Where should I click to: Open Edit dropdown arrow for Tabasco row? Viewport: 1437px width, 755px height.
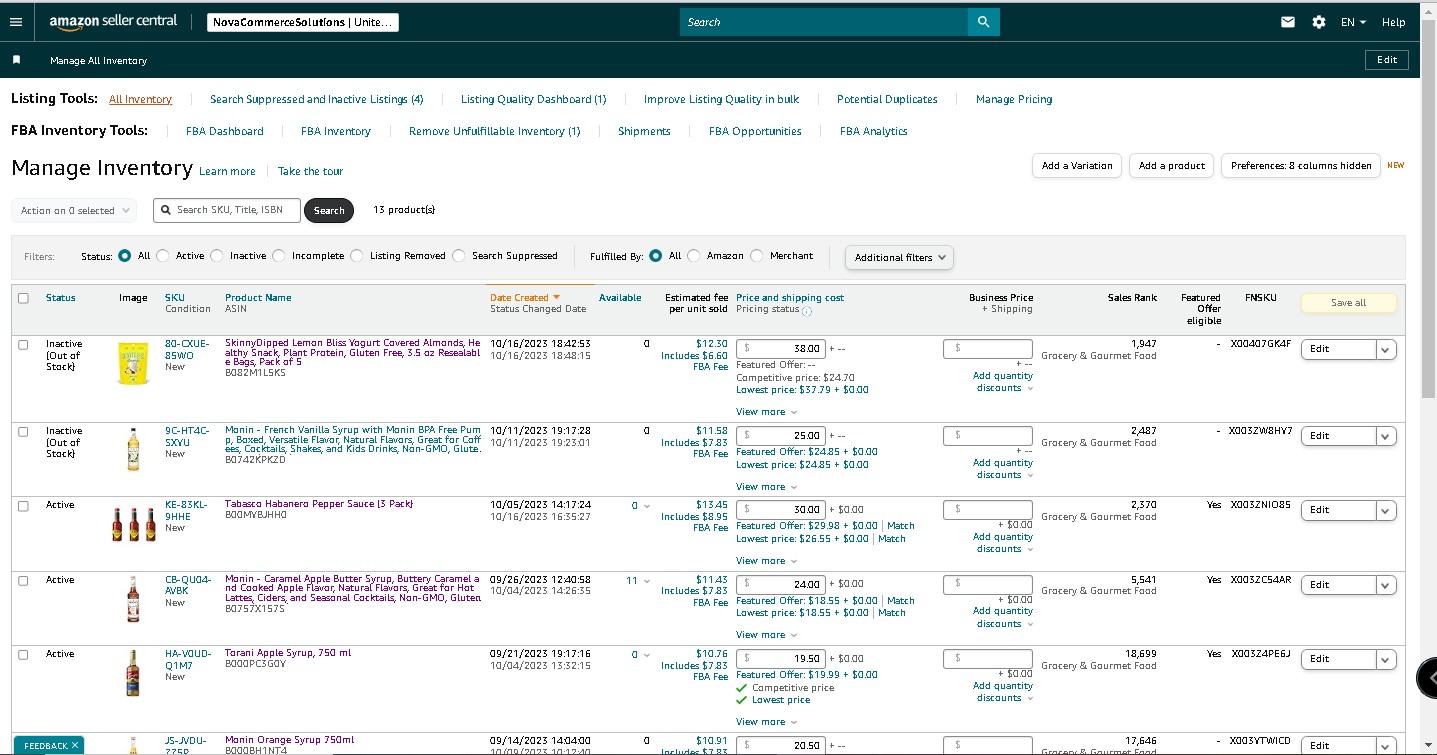pyautogui.click(x=1386, y=510)
